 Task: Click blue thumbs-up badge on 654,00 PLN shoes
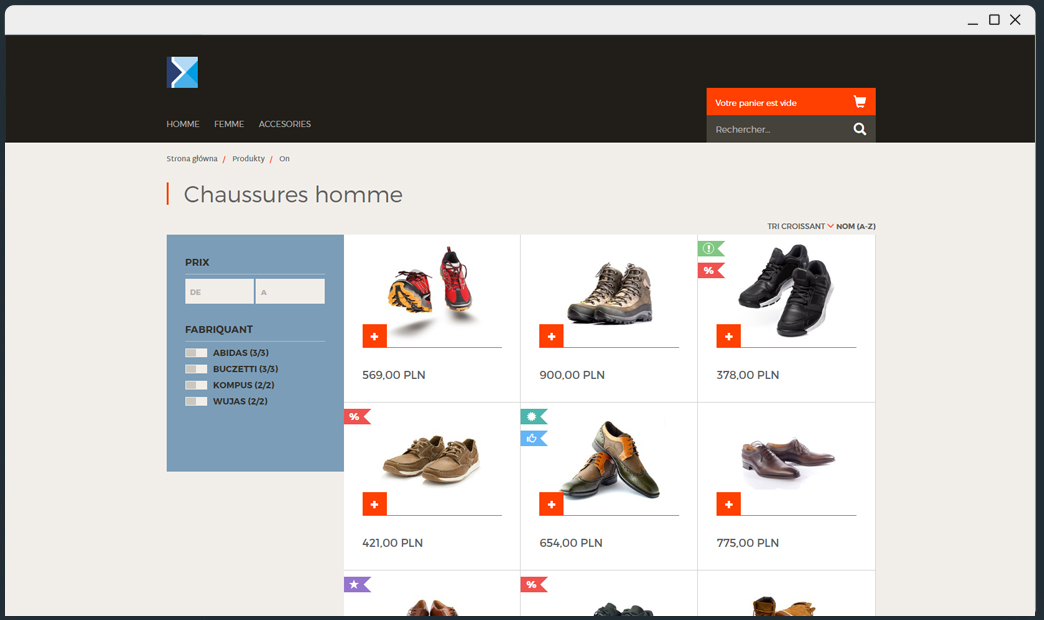click(533, 438)
